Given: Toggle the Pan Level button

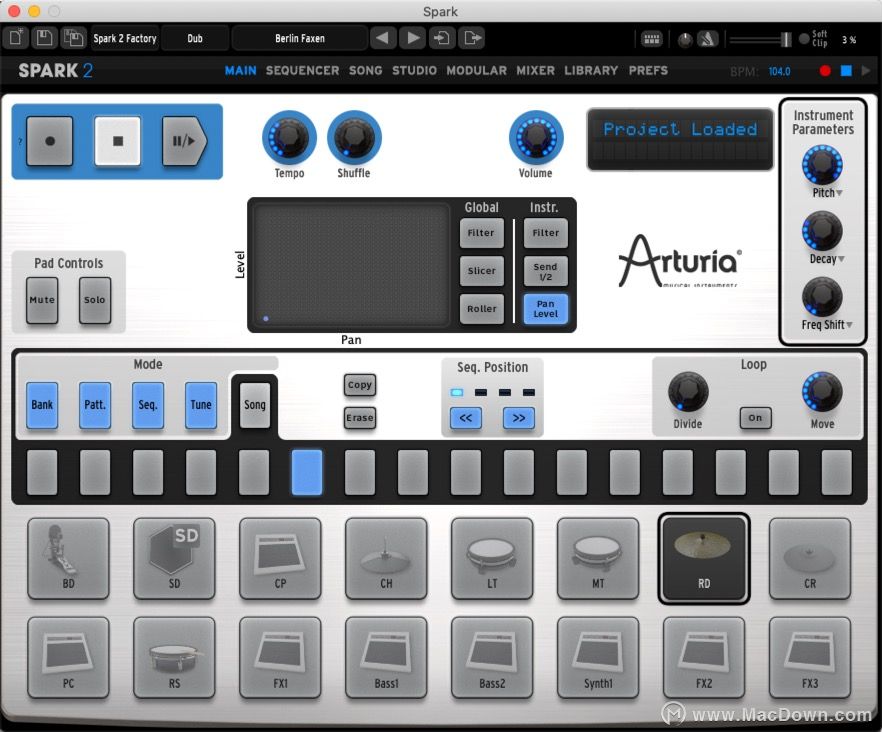Looking at the screenshot, I should point(546,309).
